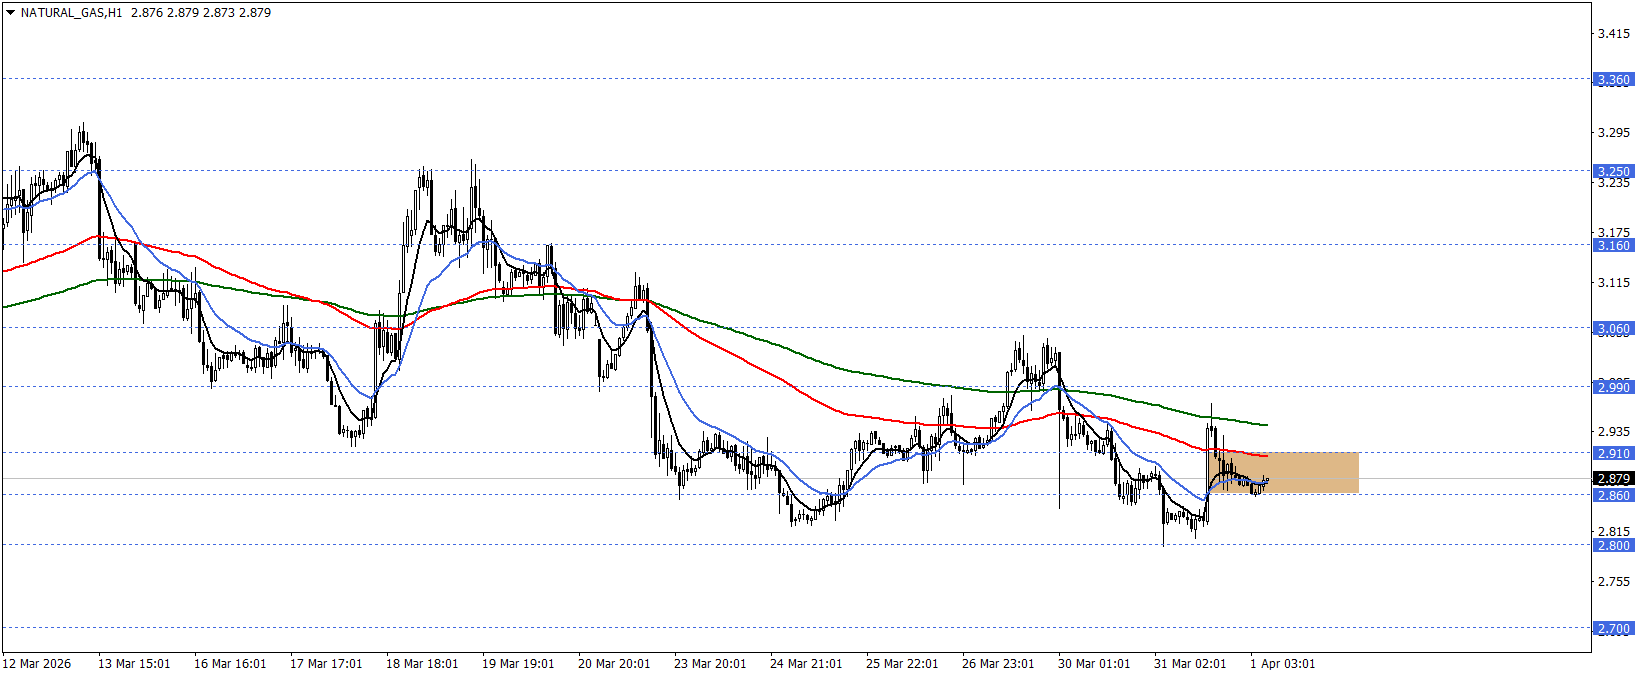Click the 23 Mar 20:01 time label
1641x676 pixels.
(x=710, y=664)
